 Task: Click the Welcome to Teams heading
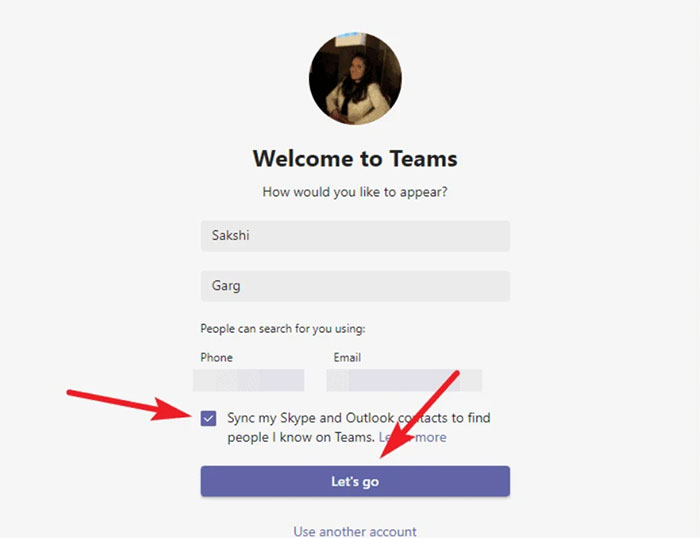[x=355, y=158]
